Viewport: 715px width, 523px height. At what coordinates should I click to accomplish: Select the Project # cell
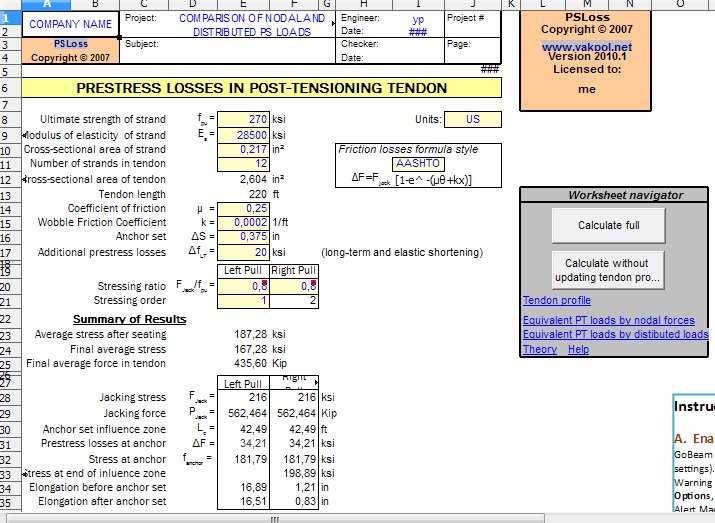(x=472, y=24)
